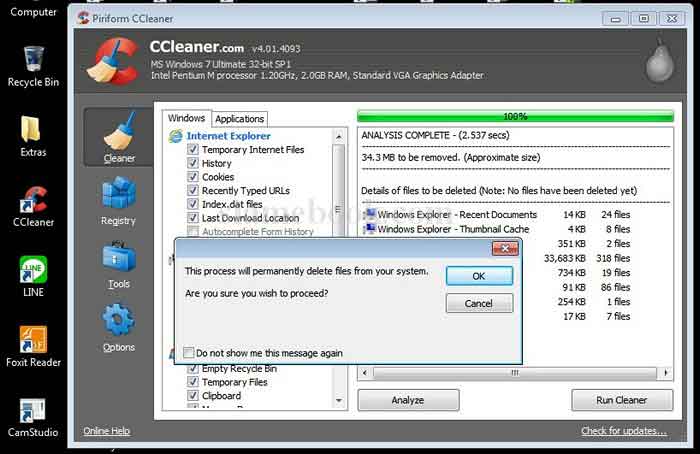This screenshot has width=700, height=454.
Task: Click the cleaner list scroll down arrow
Action: (x=338, y=400)
